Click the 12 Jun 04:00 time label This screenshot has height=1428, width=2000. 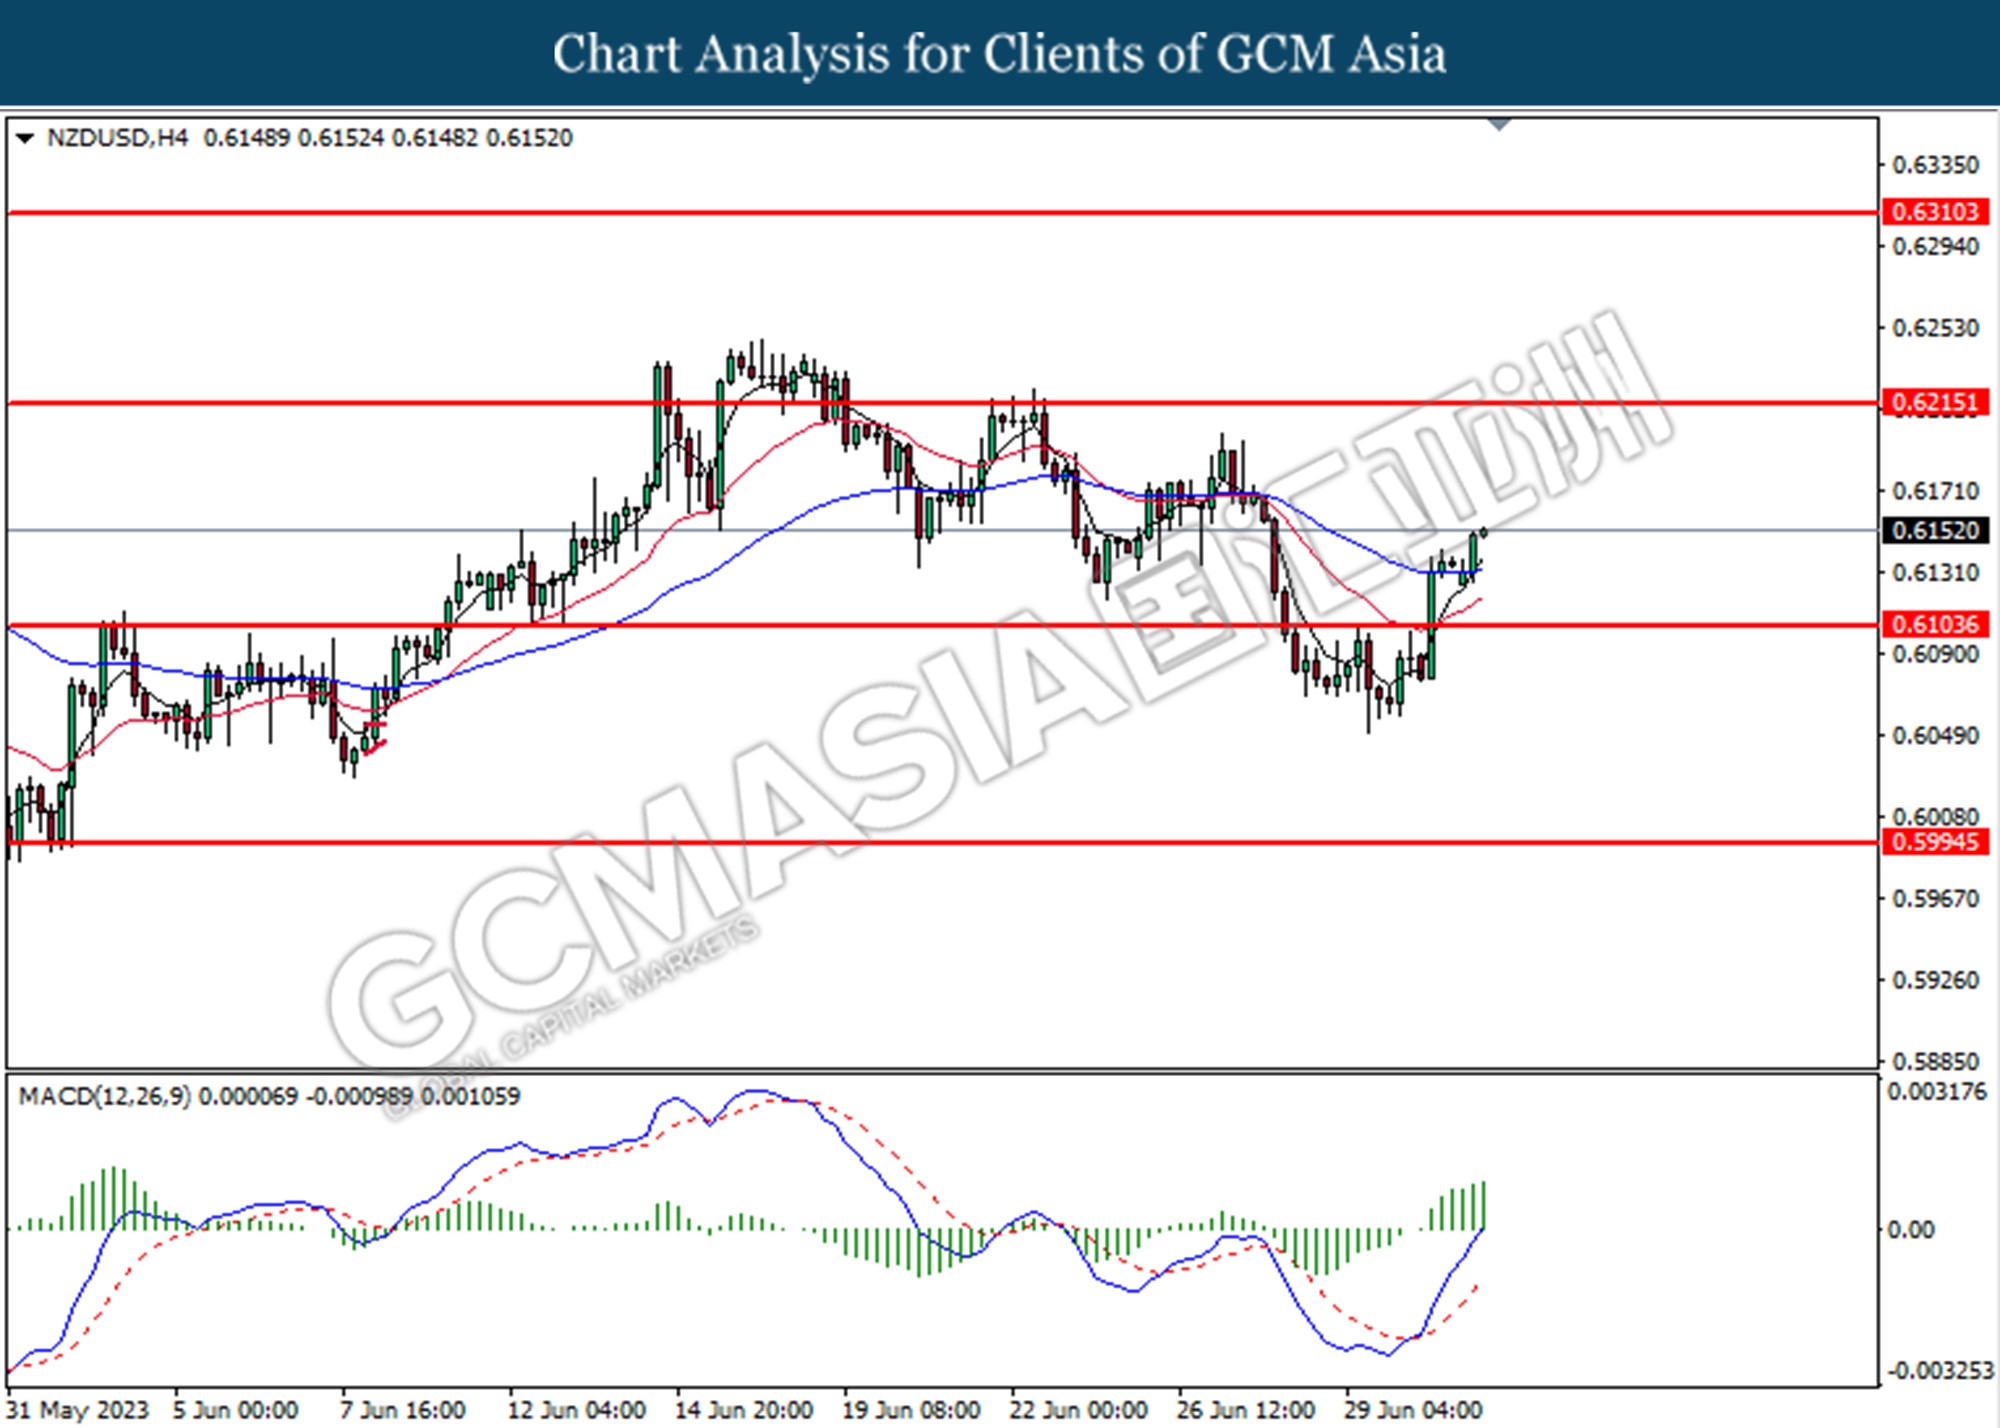(x=577, y=1410)
